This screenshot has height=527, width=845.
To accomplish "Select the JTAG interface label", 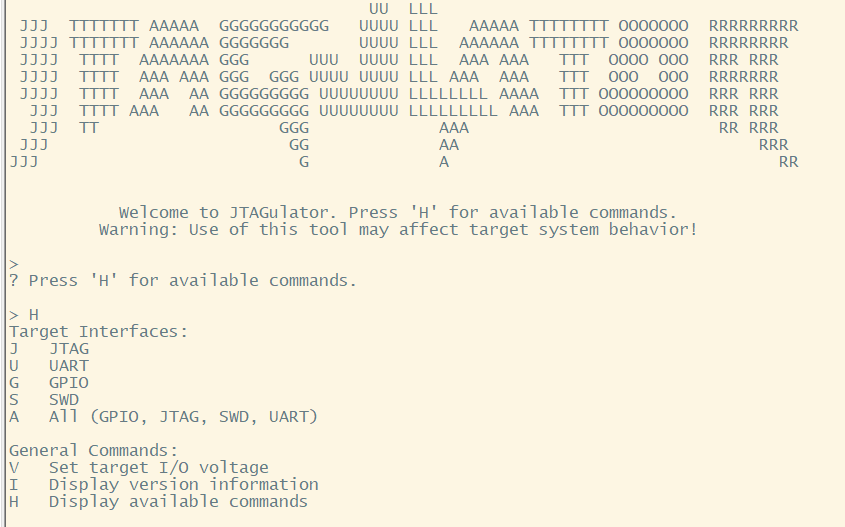I will 68,349.
